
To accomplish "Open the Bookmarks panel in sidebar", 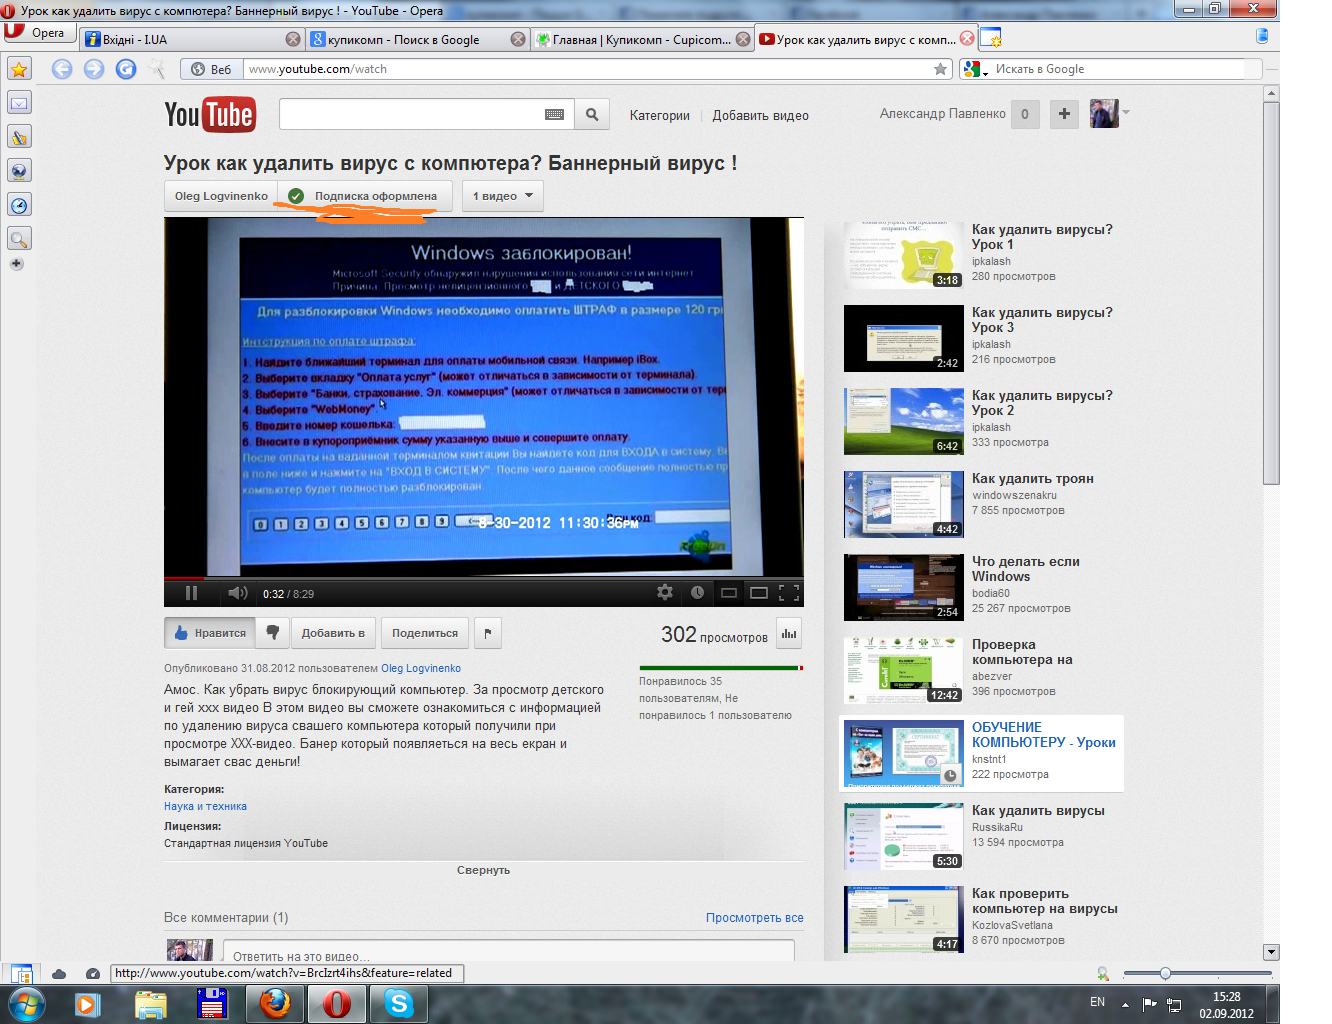I will point(19,69).
